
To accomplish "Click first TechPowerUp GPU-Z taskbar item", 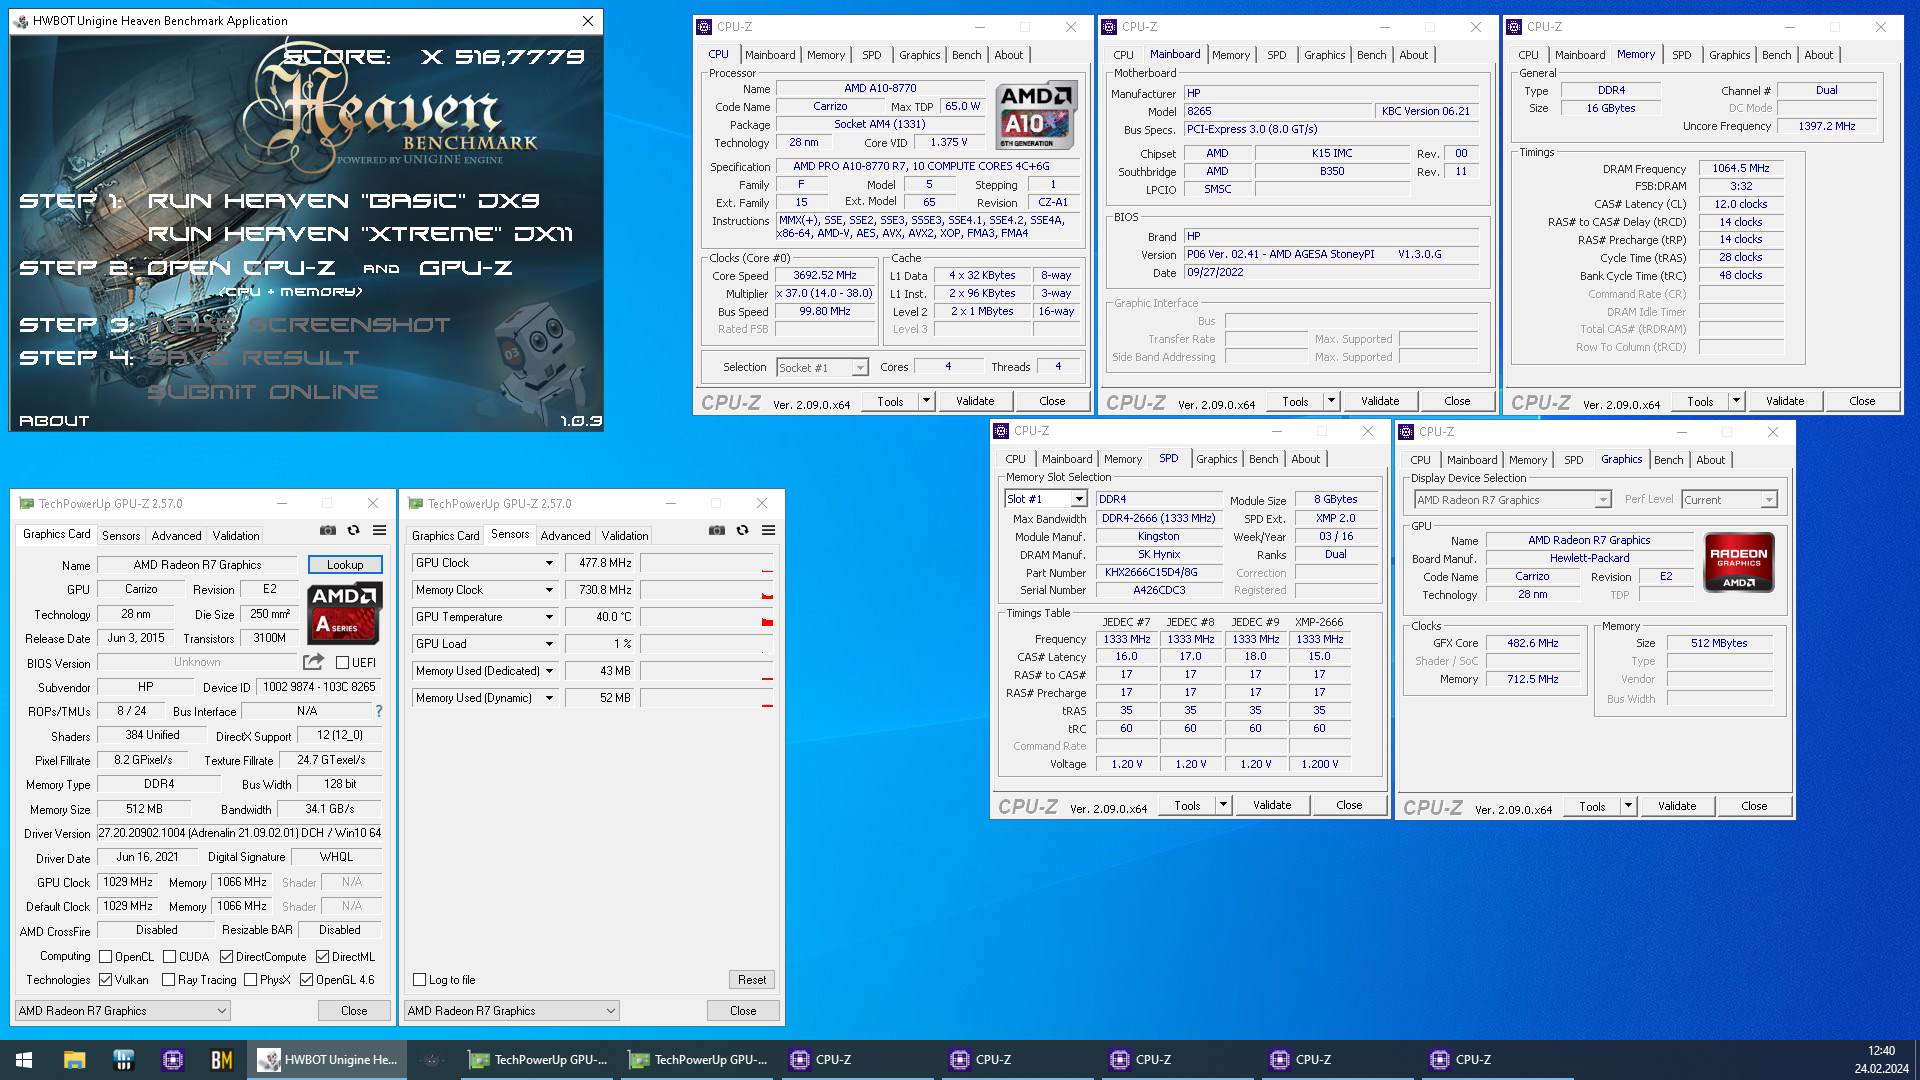I will pyautogui.click(x=540, y=1060).
